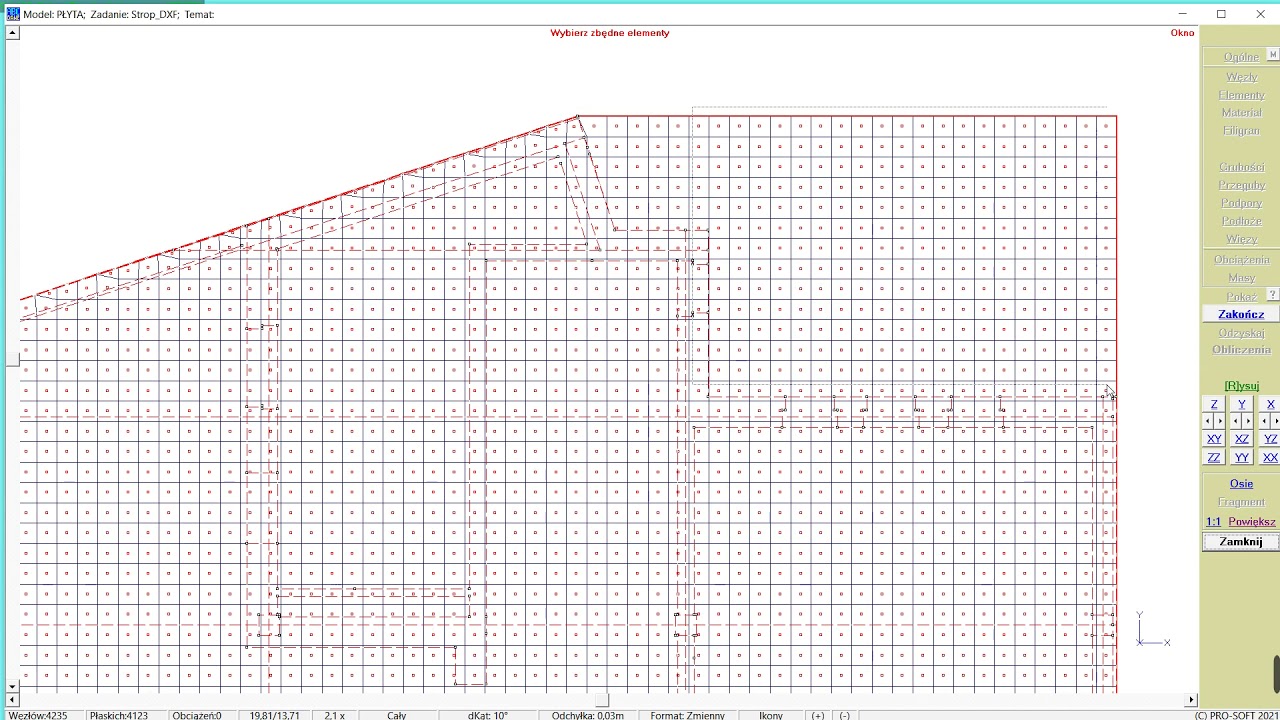Click the horizontal scroll right arrow
1280x720 pixels.
(1190, 700)
